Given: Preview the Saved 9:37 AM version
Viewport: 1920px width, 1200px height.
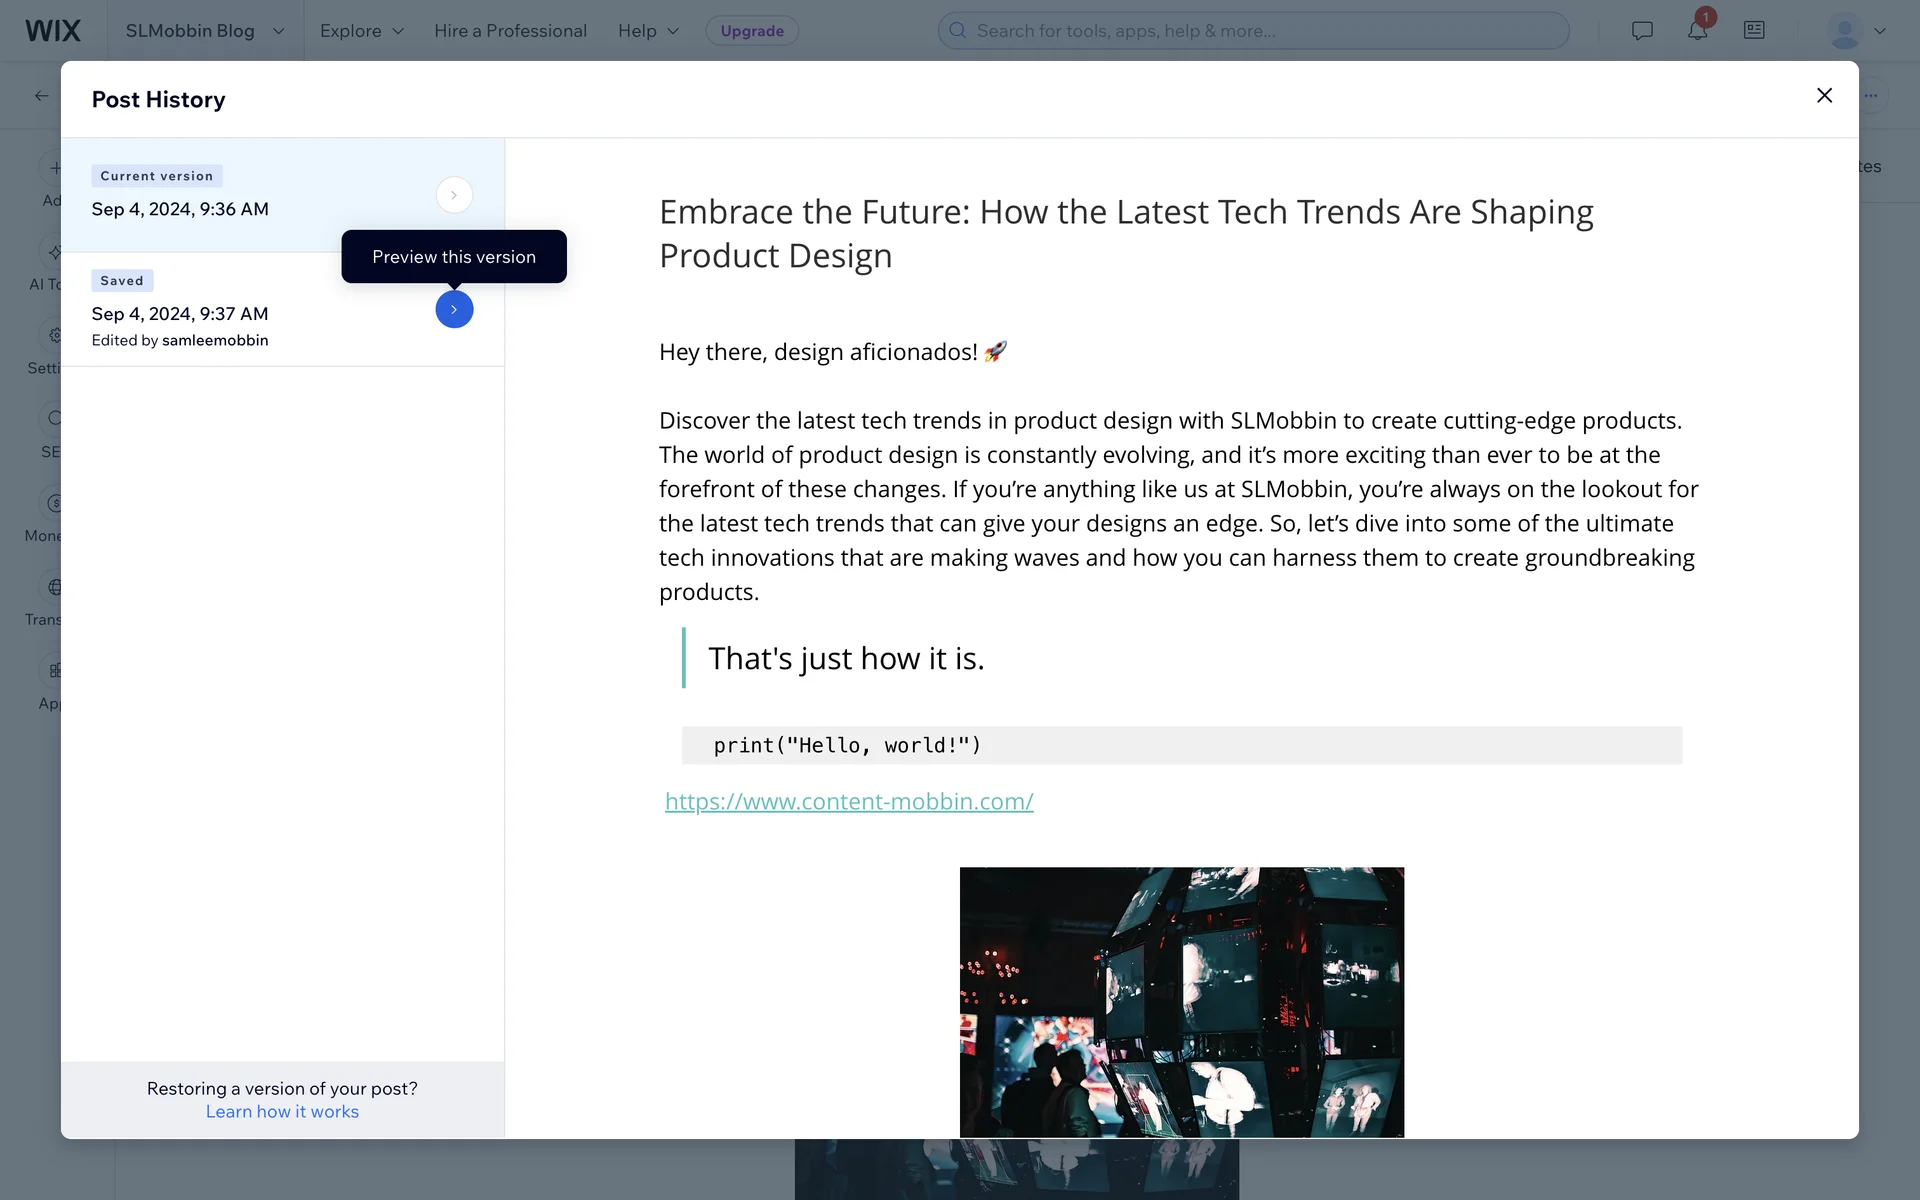Looking at the screenshot, I should point(454,310).
